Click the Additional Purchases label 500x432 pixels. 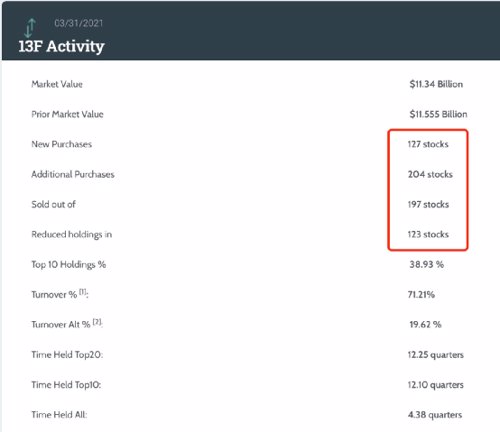click(x=73, y=174)
